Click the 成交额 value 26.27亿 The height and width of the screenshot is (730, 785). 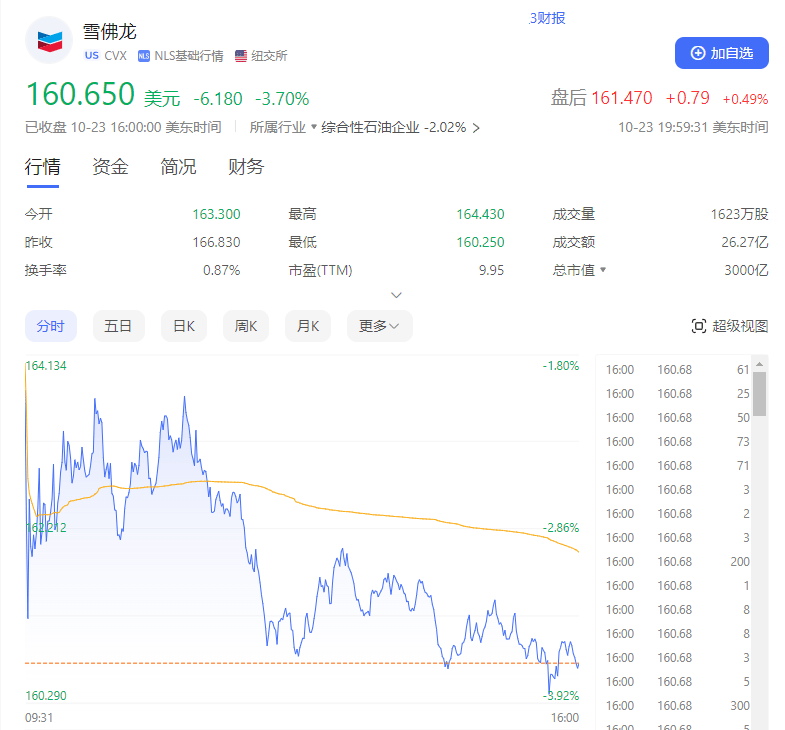tap(744, 242)
